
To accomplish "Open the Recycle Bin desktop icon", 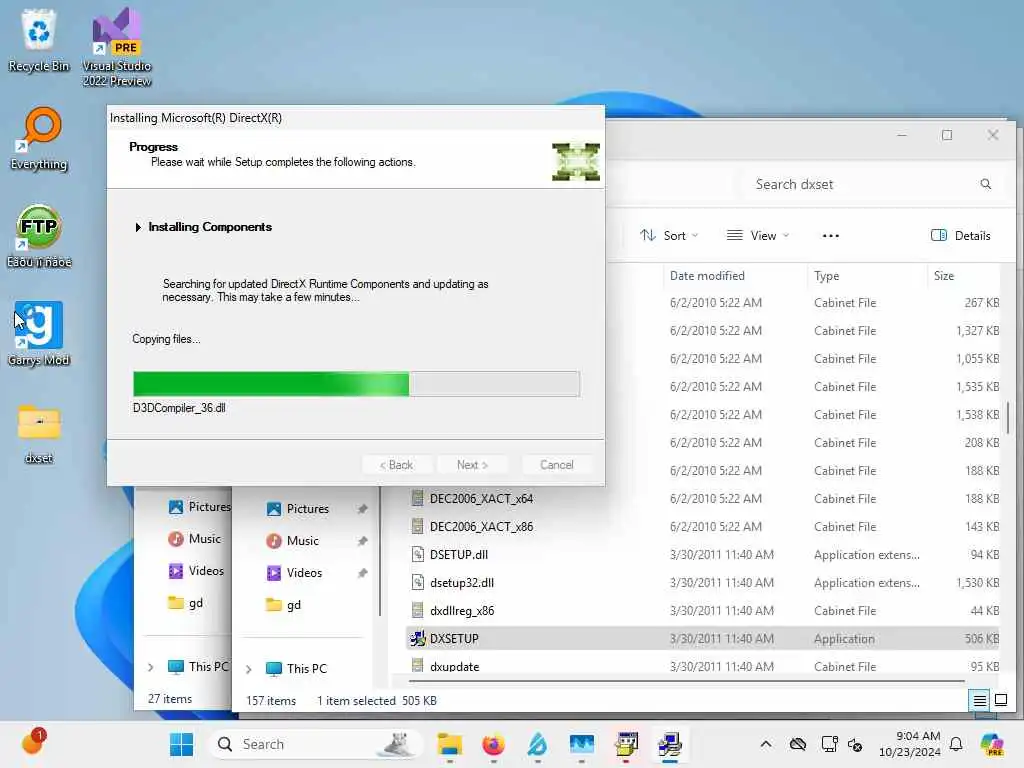I will pos(39,40).
